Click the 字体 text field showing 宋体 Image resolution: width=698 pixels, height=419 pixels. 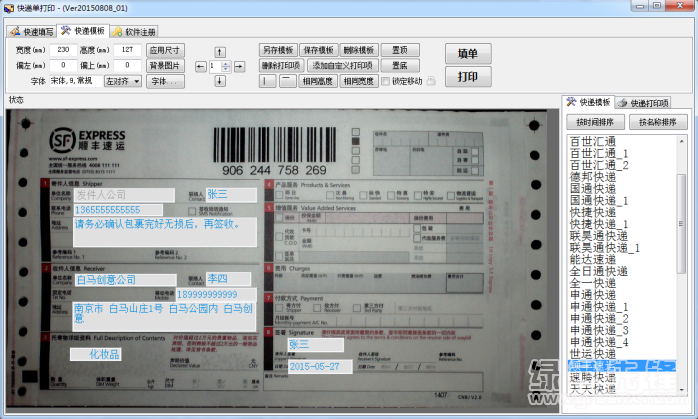(76, 81)
